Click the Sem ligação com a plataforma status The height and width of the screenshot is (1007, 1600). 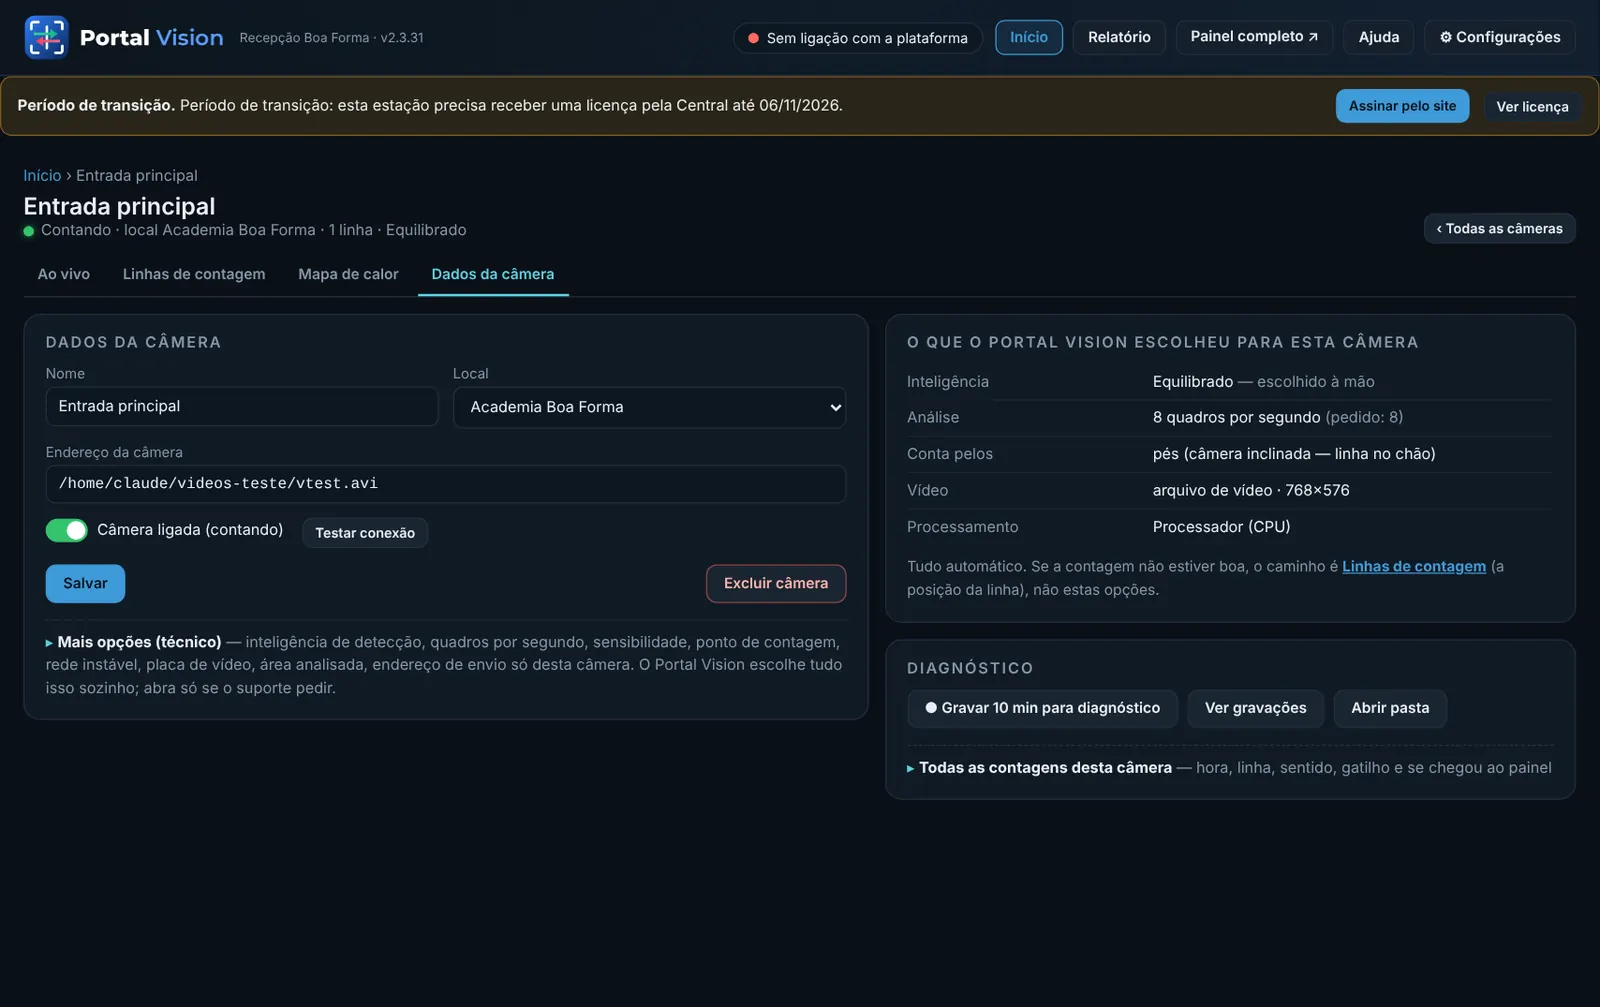click(858, 38)
